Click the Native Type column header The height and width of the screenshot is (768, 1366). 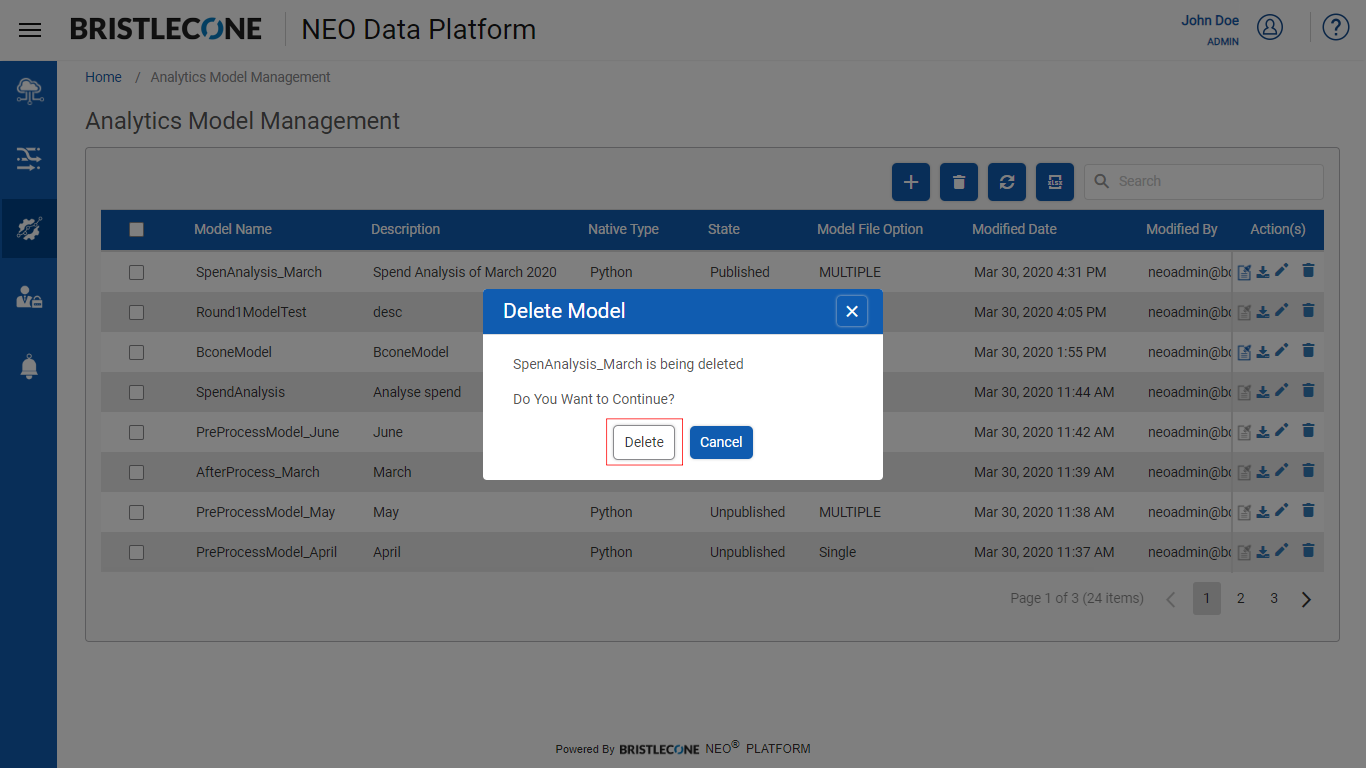pos(623,229)
